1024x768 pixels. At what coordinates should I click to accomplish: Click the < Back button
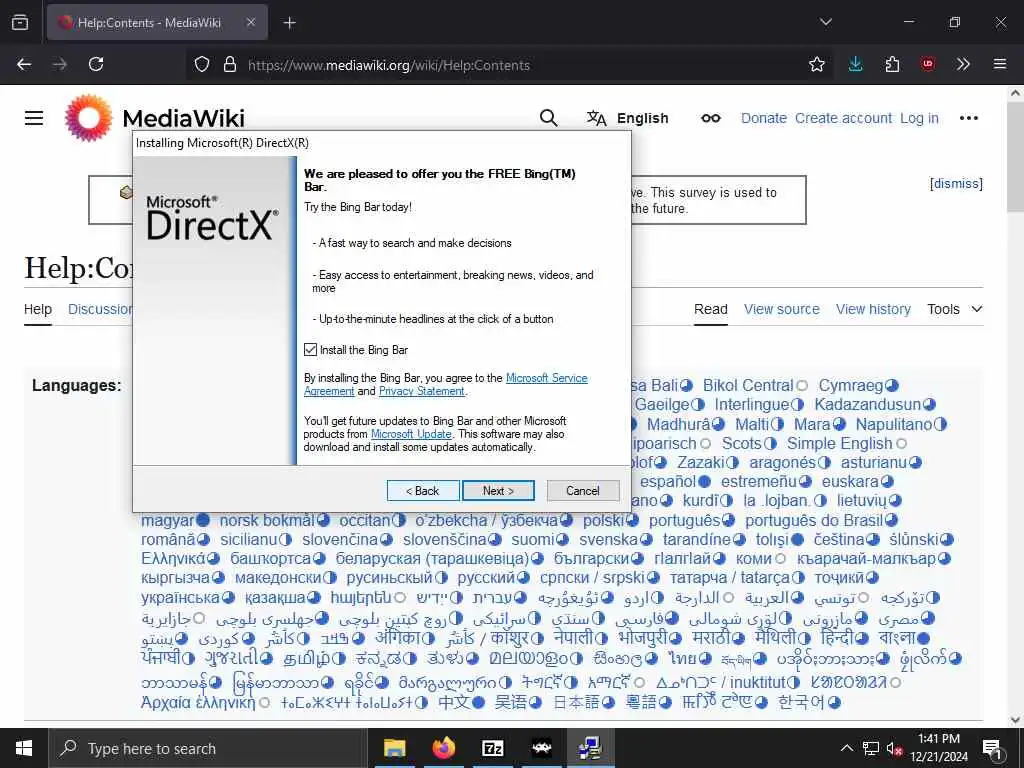coord(423,490)
